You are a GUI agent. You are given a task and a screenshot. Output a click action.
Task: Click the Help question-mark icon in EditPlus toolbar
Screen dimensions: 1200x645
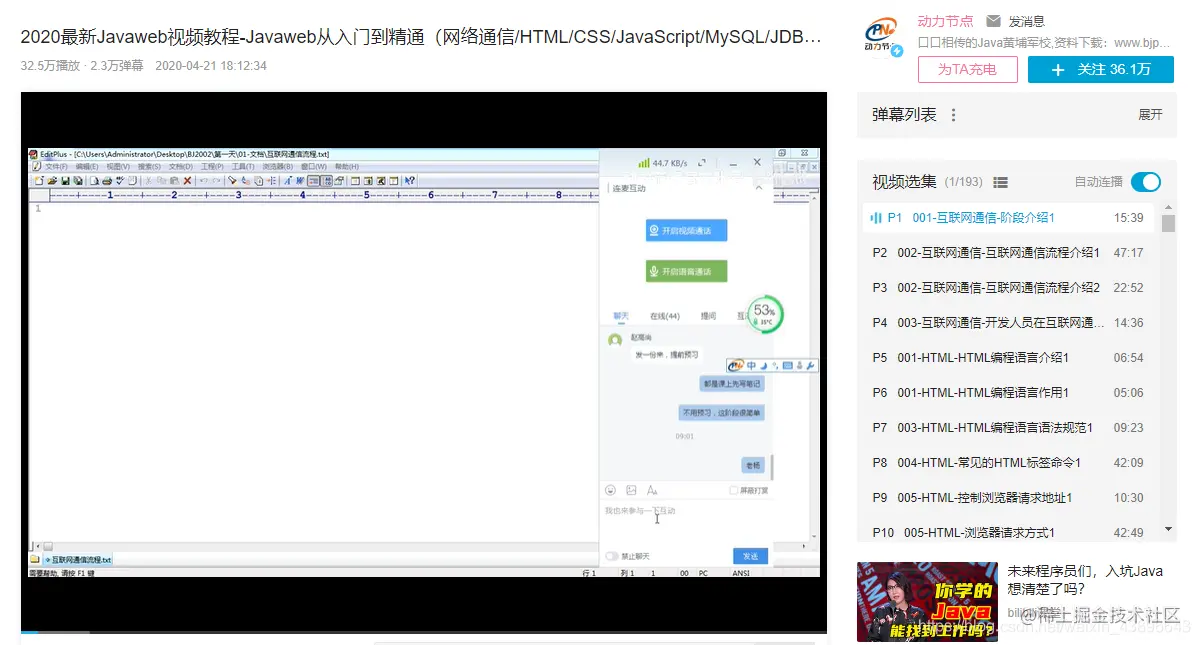coord(410,181)
